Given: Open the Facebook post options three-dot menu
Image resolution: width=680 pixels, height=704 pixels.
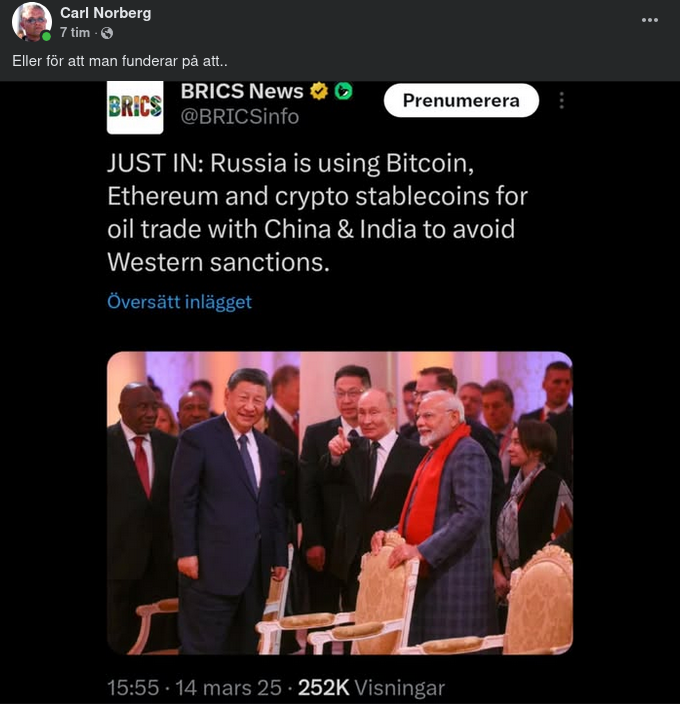Looking at the screenshot, I should click(649, 20).
